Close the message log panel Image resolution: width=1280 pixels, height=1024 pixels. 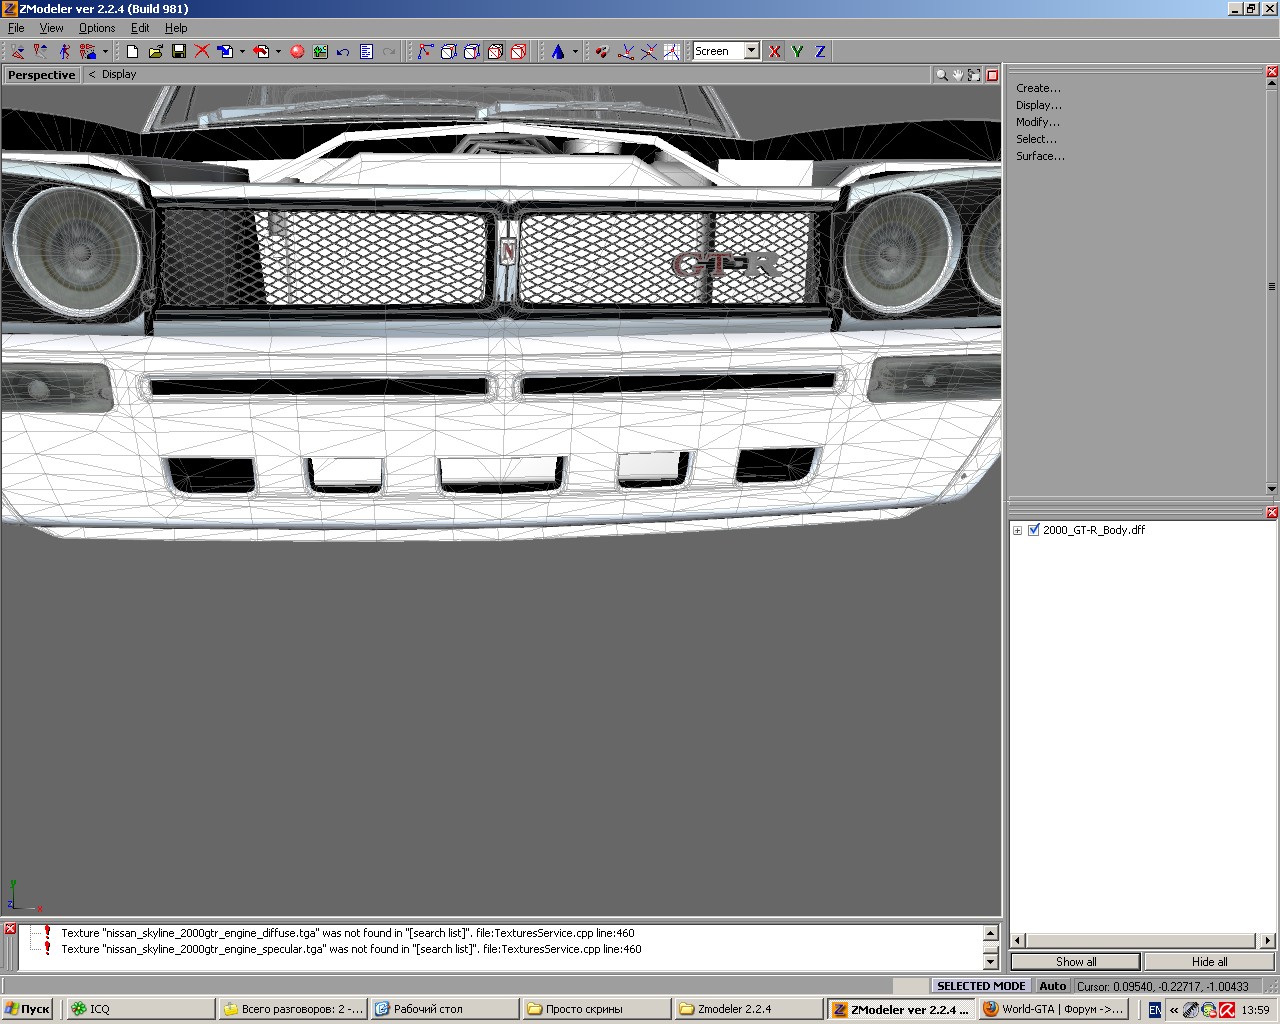coord(10,929)
